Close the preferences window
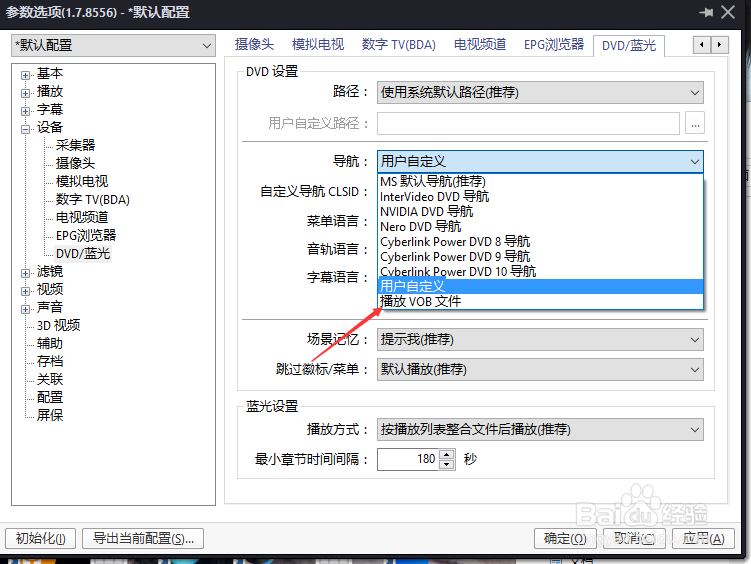 (728, 12)
